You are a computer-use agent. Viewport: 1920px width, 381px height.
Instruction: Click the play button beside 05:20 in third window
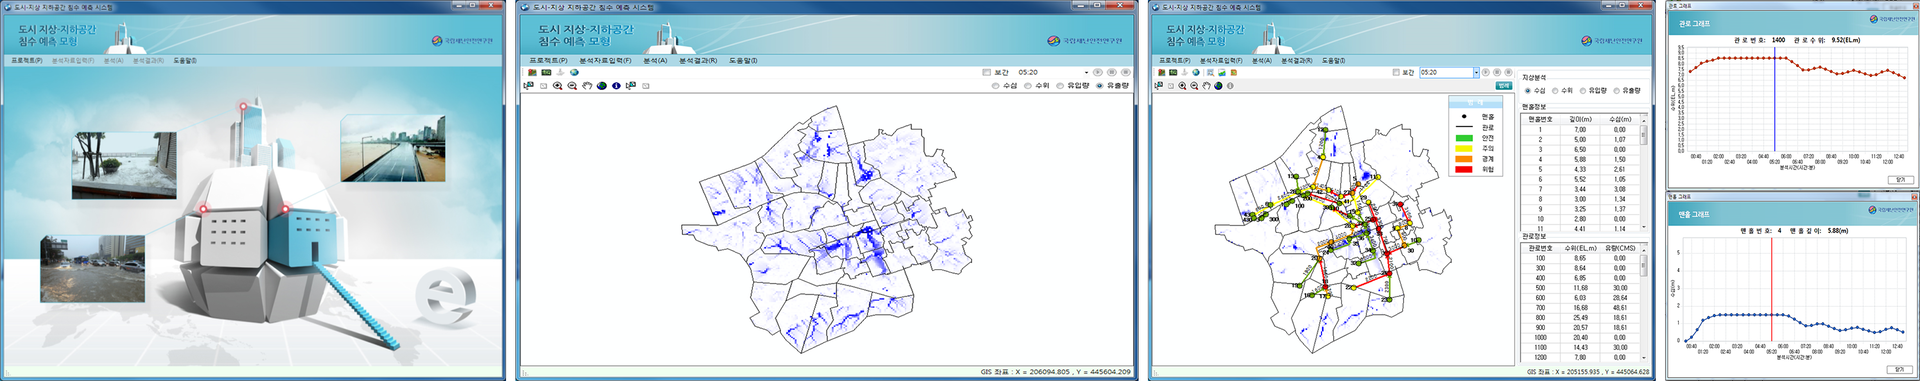tap(1485, 72)
